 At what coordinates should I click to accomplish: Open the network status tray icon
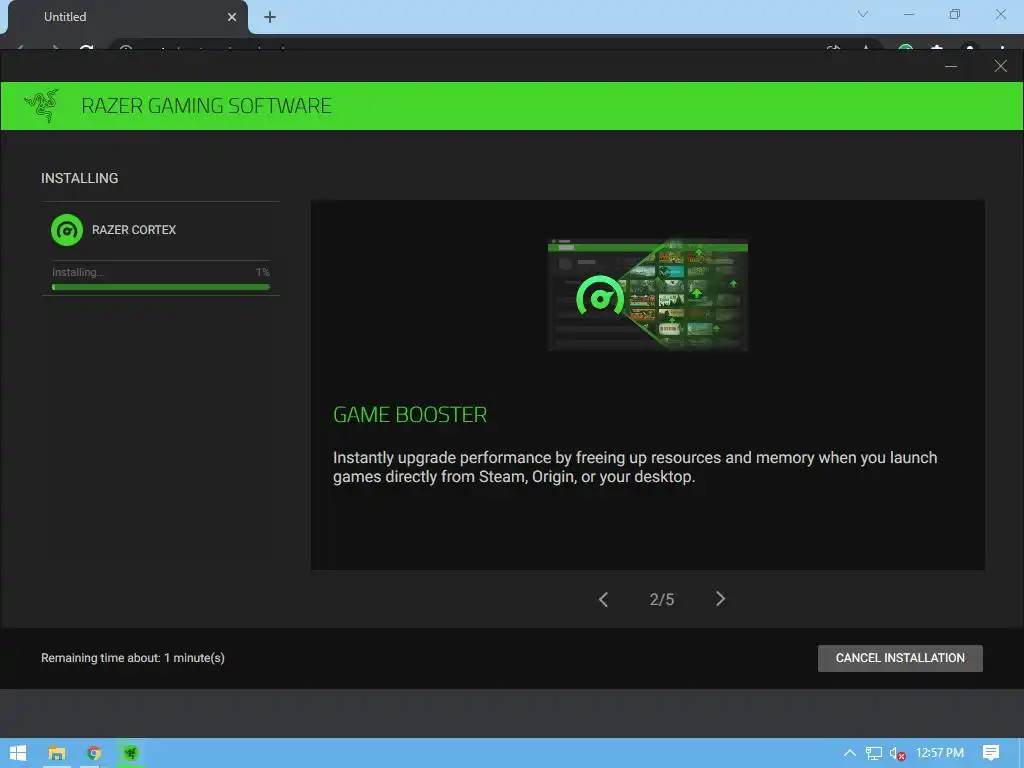point(873,753)
